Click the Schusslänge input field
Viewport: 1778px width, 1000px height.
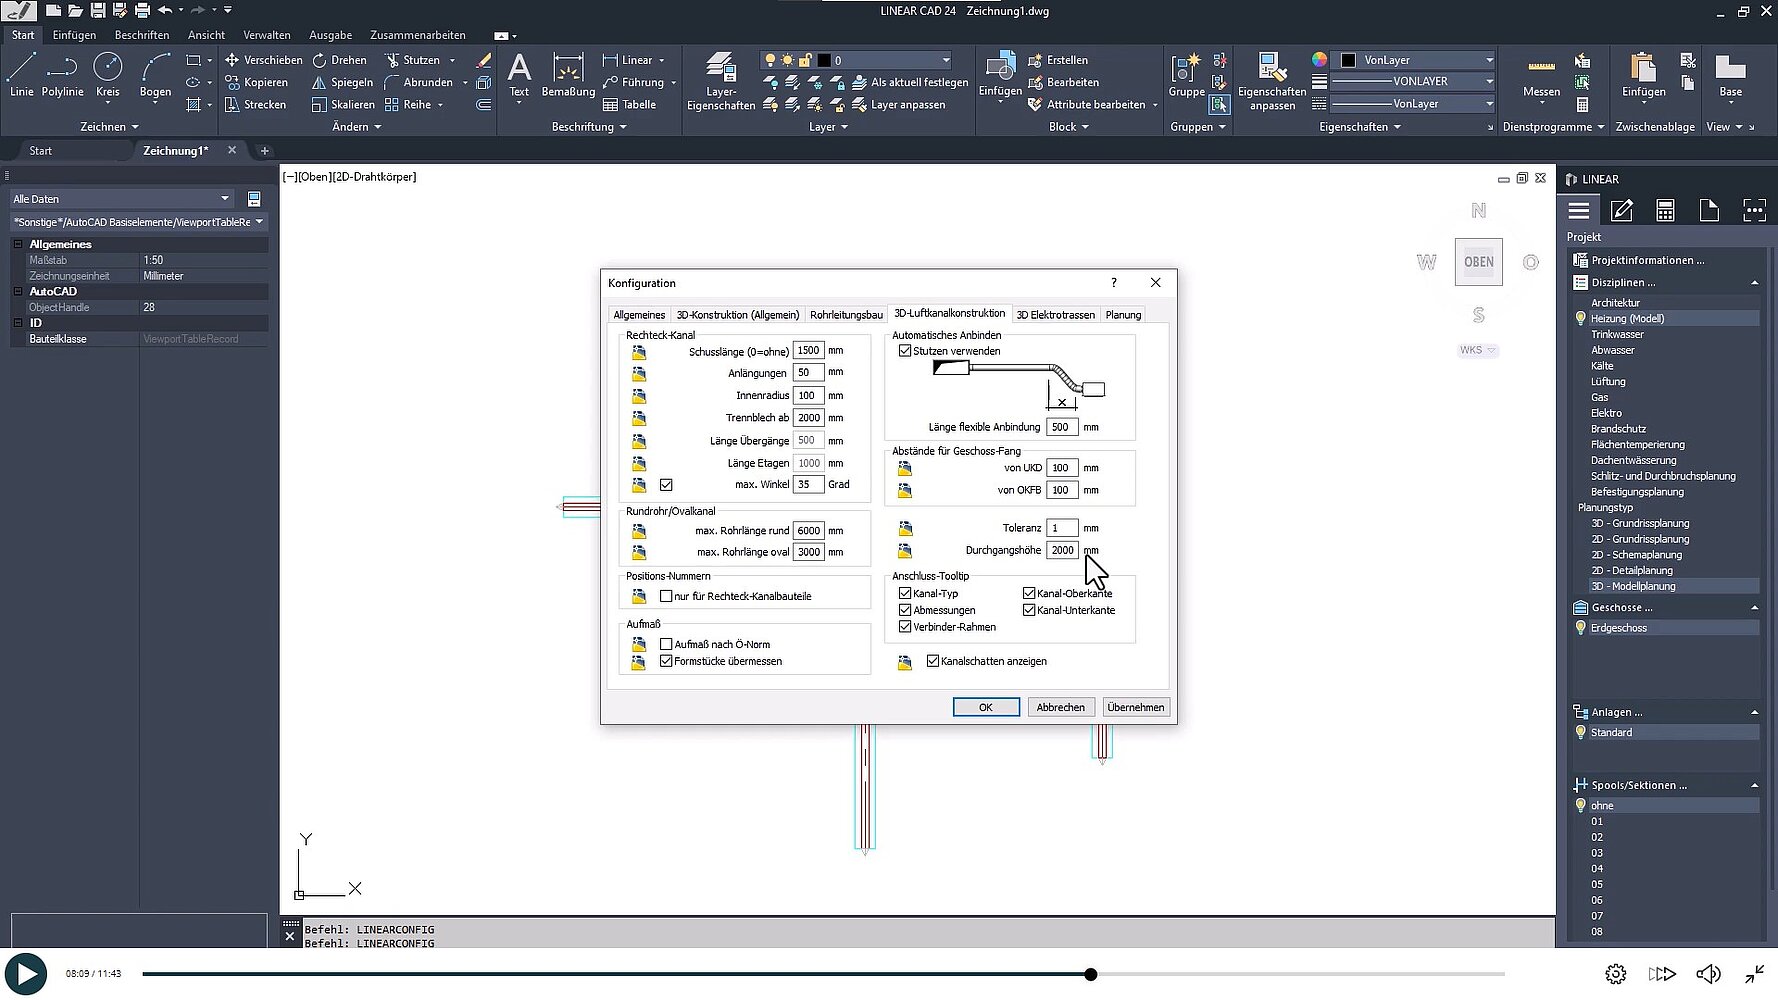pyautogui.click(x=807, y=351)
